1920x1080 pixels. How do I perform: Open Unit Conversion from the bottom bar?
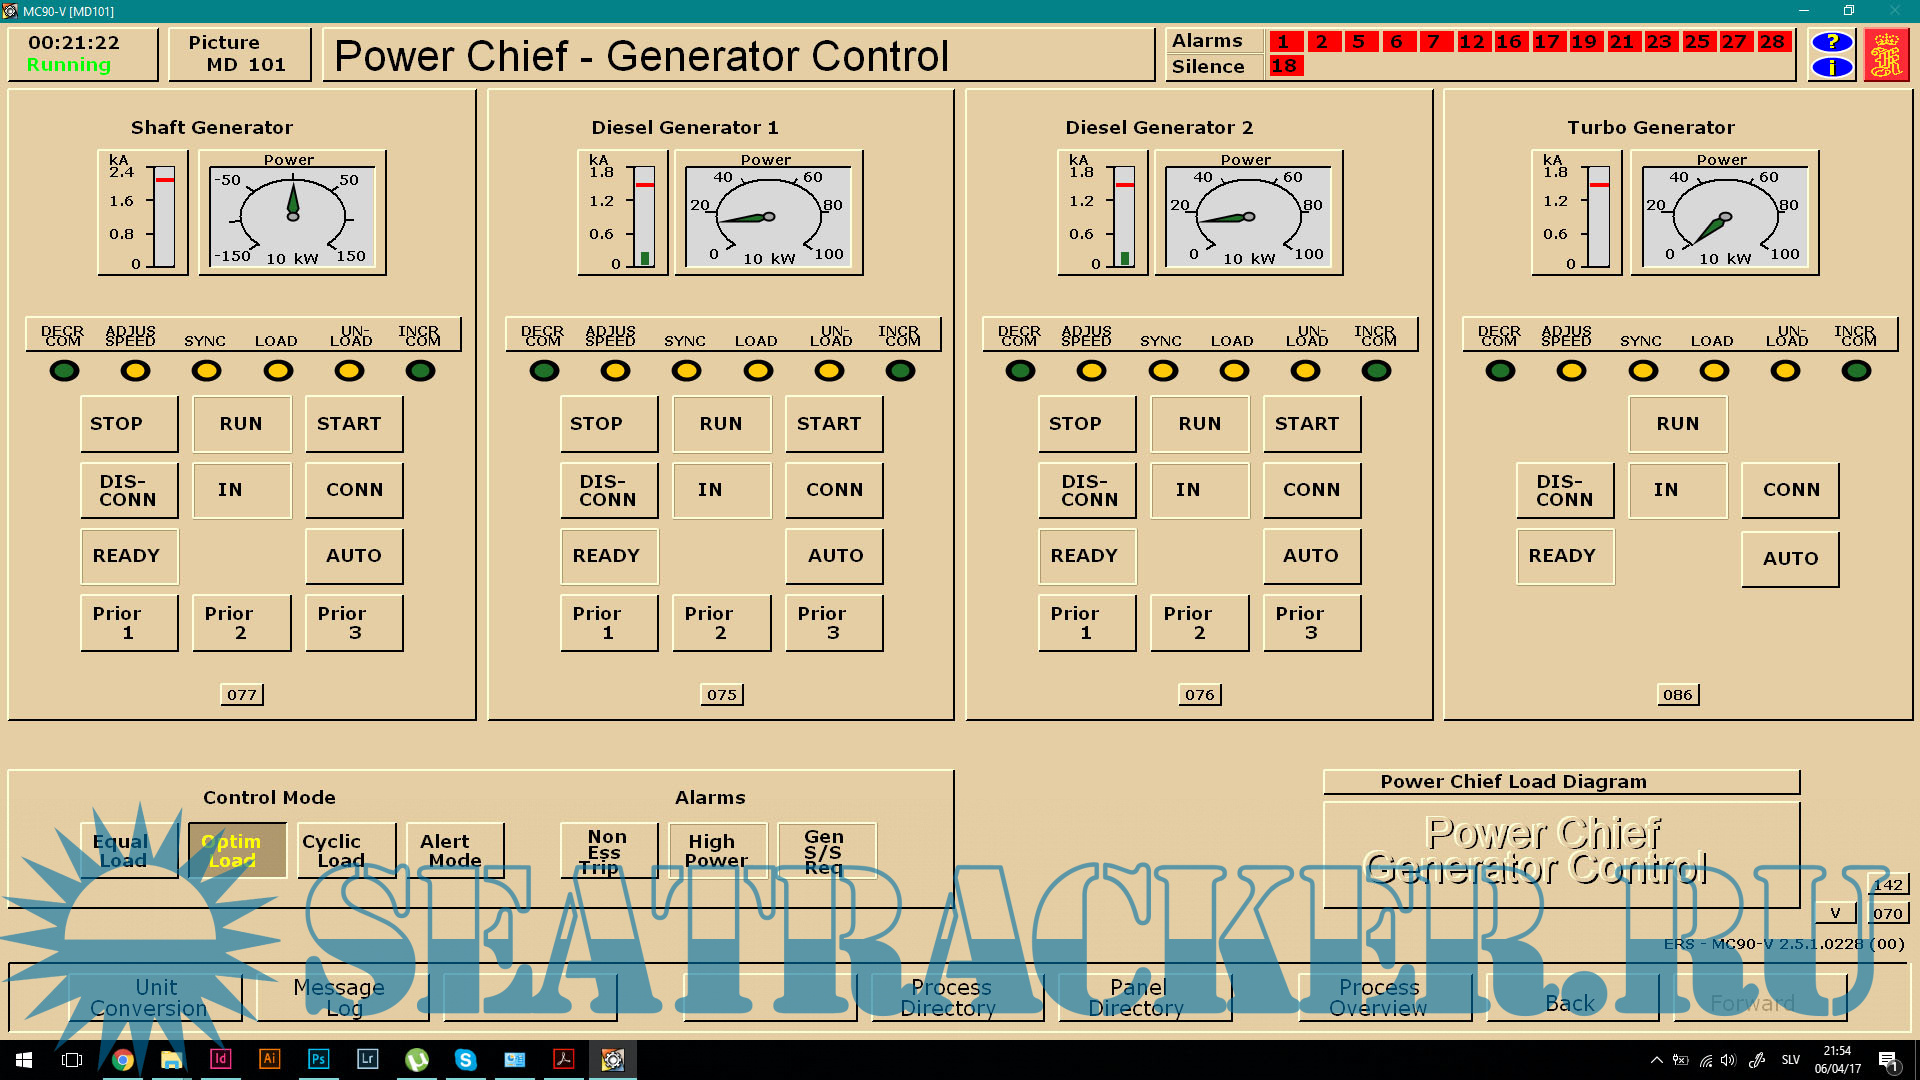click(x=155, y=997)
